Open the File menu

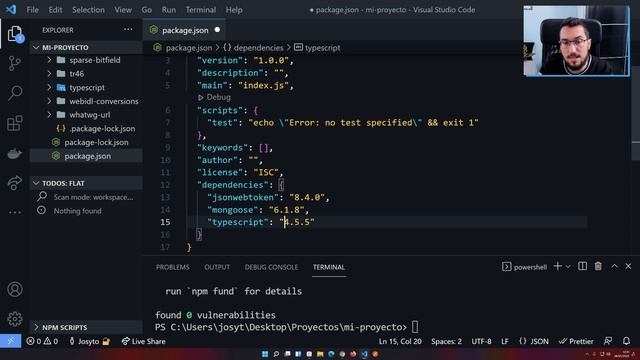[32, 10]
